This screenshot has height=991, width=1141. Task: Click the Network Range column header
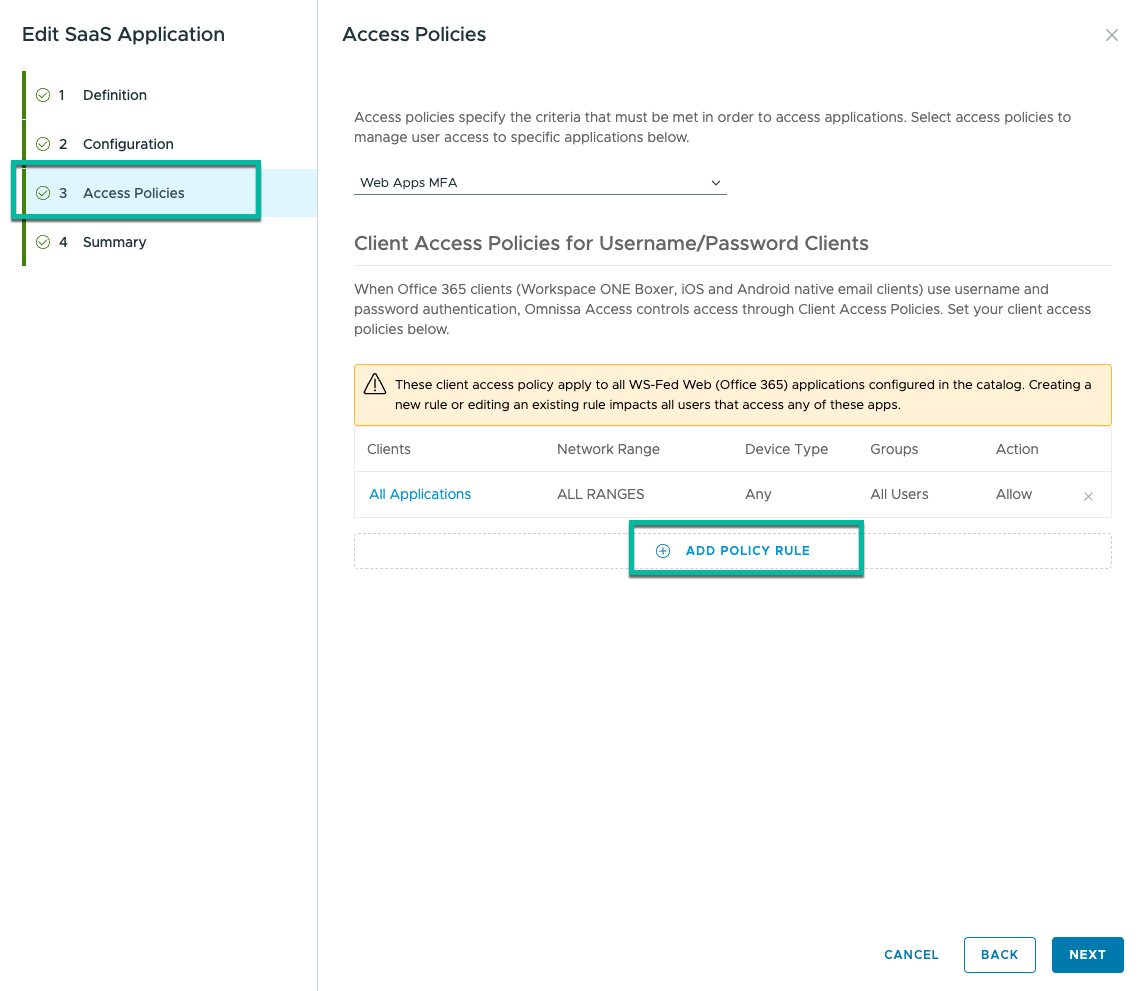tap(608, 449)
